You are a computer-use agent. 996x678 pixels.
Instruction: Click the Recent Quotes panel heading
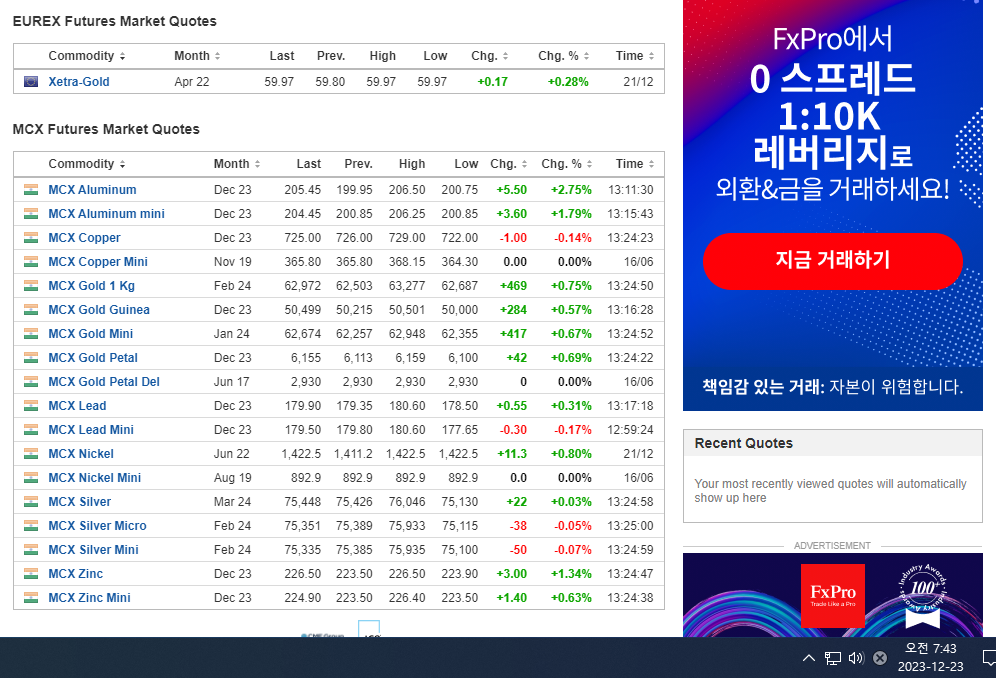pyautogui.click(x=744, y=443)
